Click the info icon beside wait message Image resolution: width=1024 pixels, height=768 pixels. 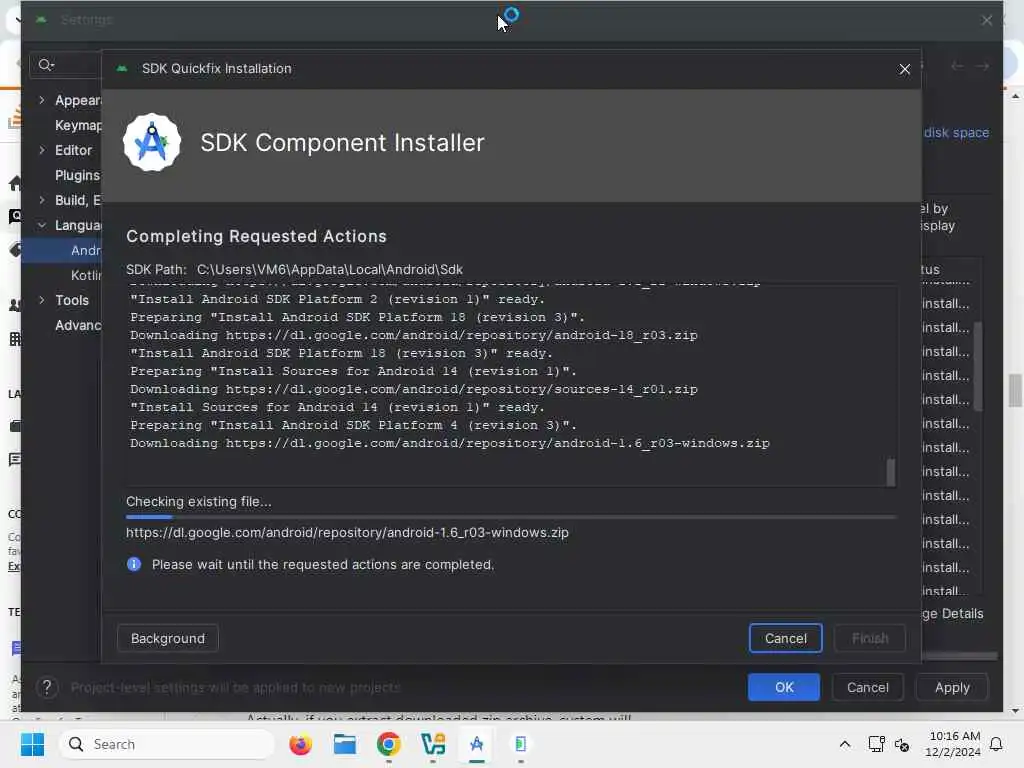(x=134, y=564)
